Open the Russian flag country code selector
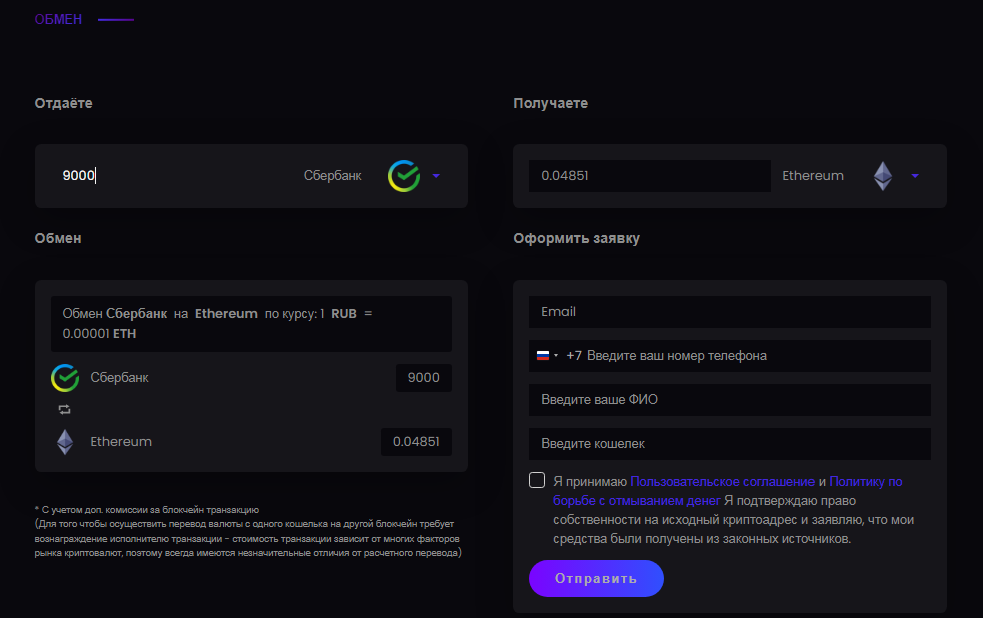Screen dimensions: 983x618 pyautogui.click(x=547, y=355)
